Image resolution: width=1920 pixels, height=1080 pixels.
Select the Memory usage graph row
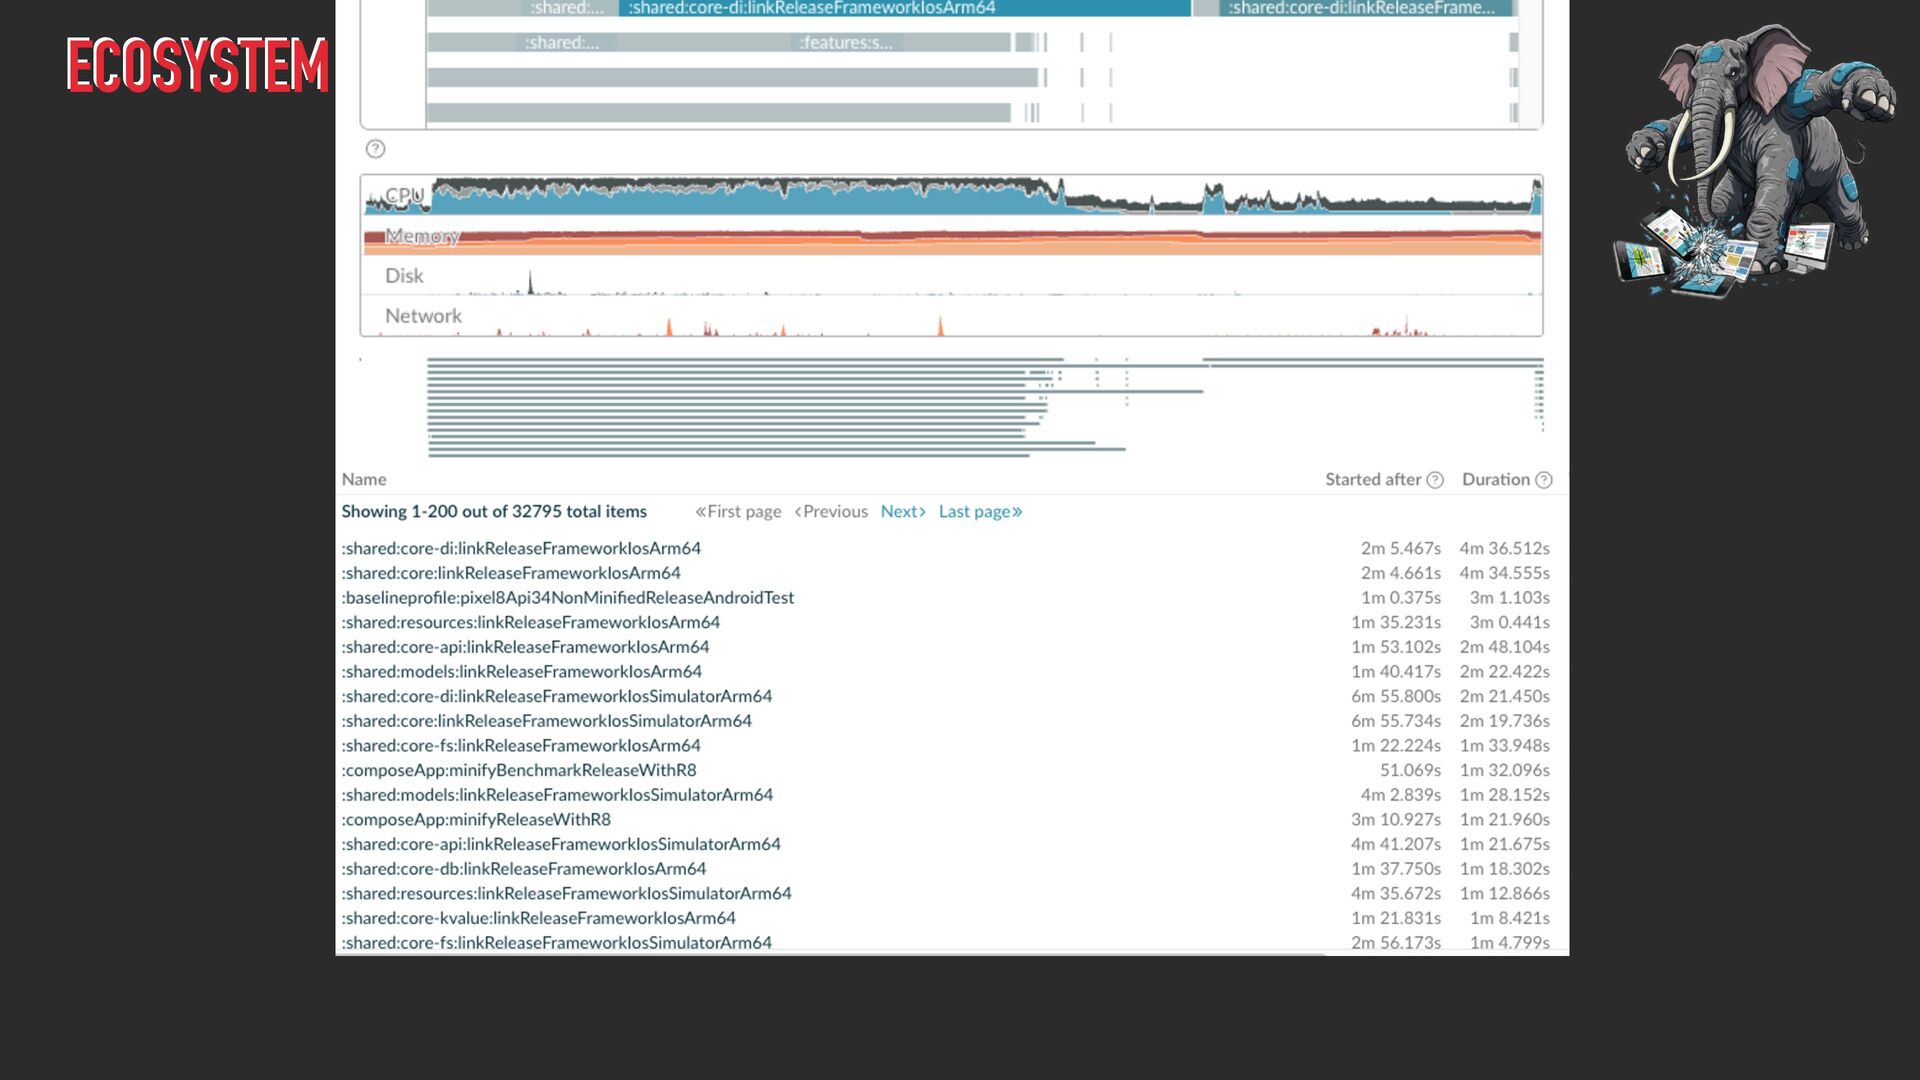coord(950,238)
